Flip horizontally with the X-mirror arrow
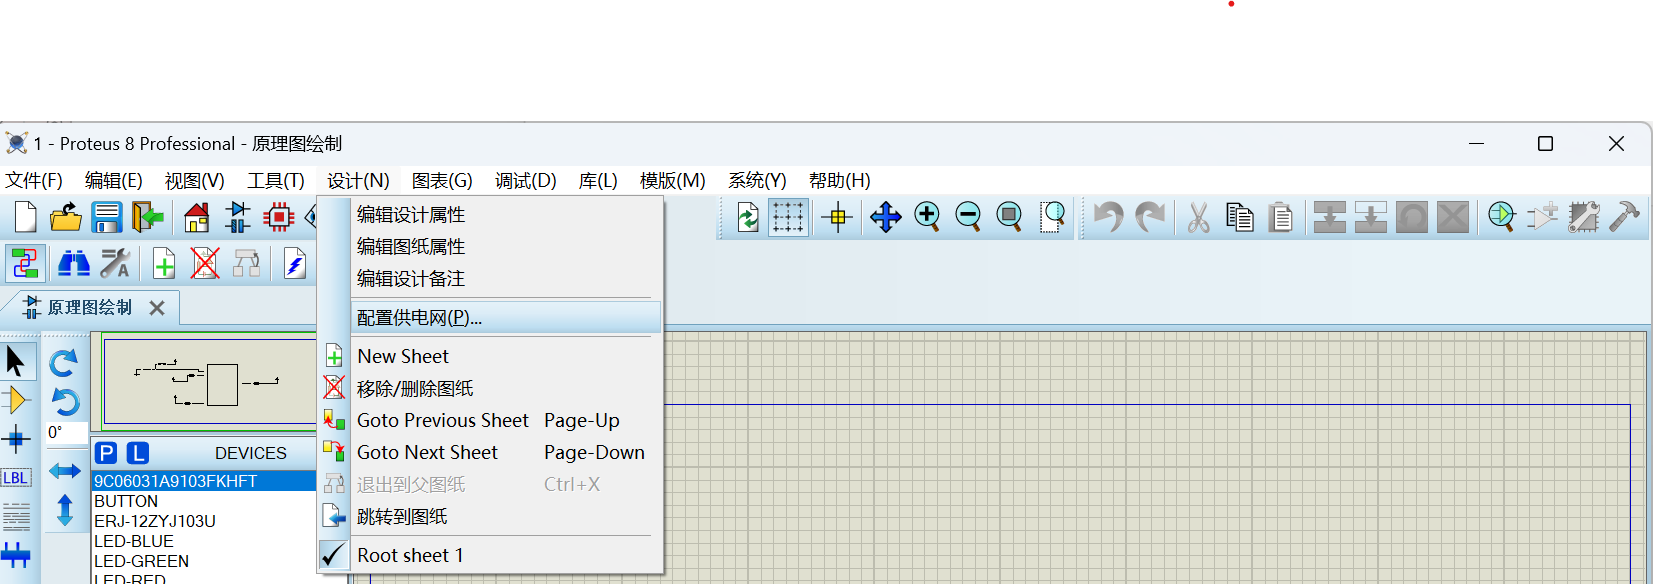Image resolution: width=1653 pixels, height=584 pixels. pos(65,470)
